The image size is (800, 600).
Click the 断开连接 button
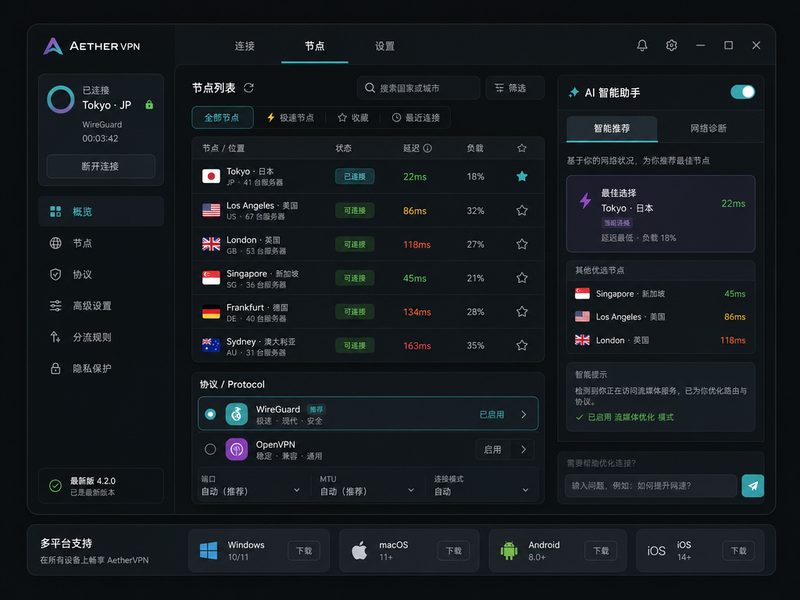[101, 166]
